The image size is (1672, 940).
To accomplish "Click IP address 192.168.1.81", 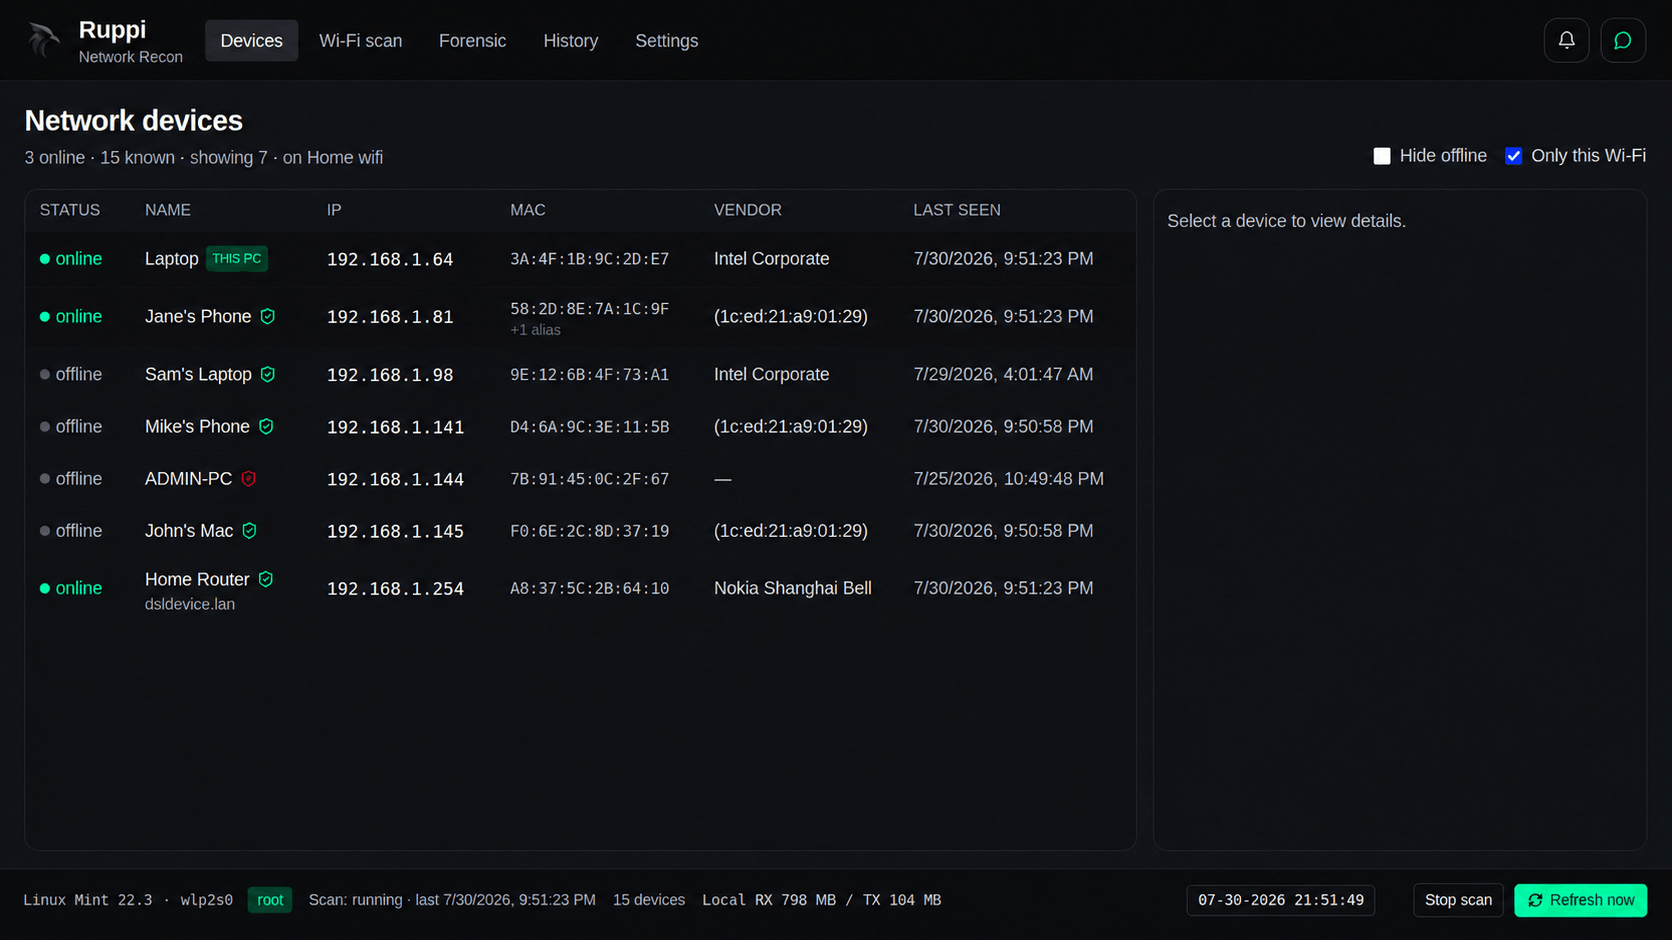I will [x=390, y=317].
